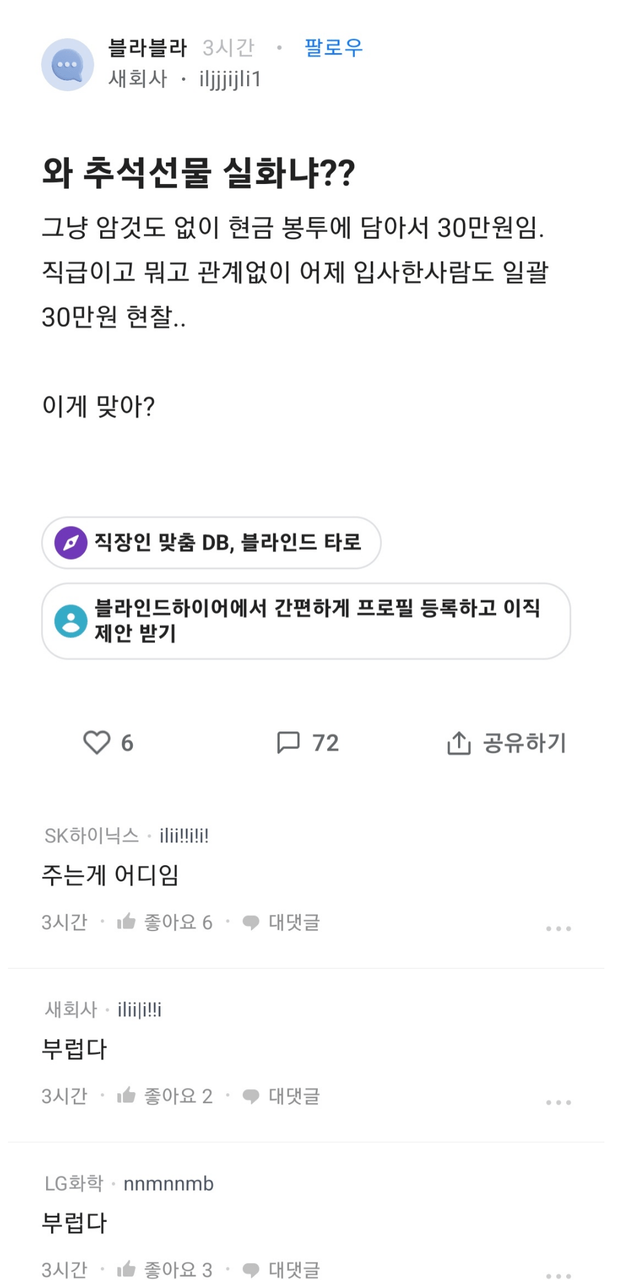Reply to SK하이닉스 comment with 대댓글
The image size is (640, 1280).
(282, 922)
